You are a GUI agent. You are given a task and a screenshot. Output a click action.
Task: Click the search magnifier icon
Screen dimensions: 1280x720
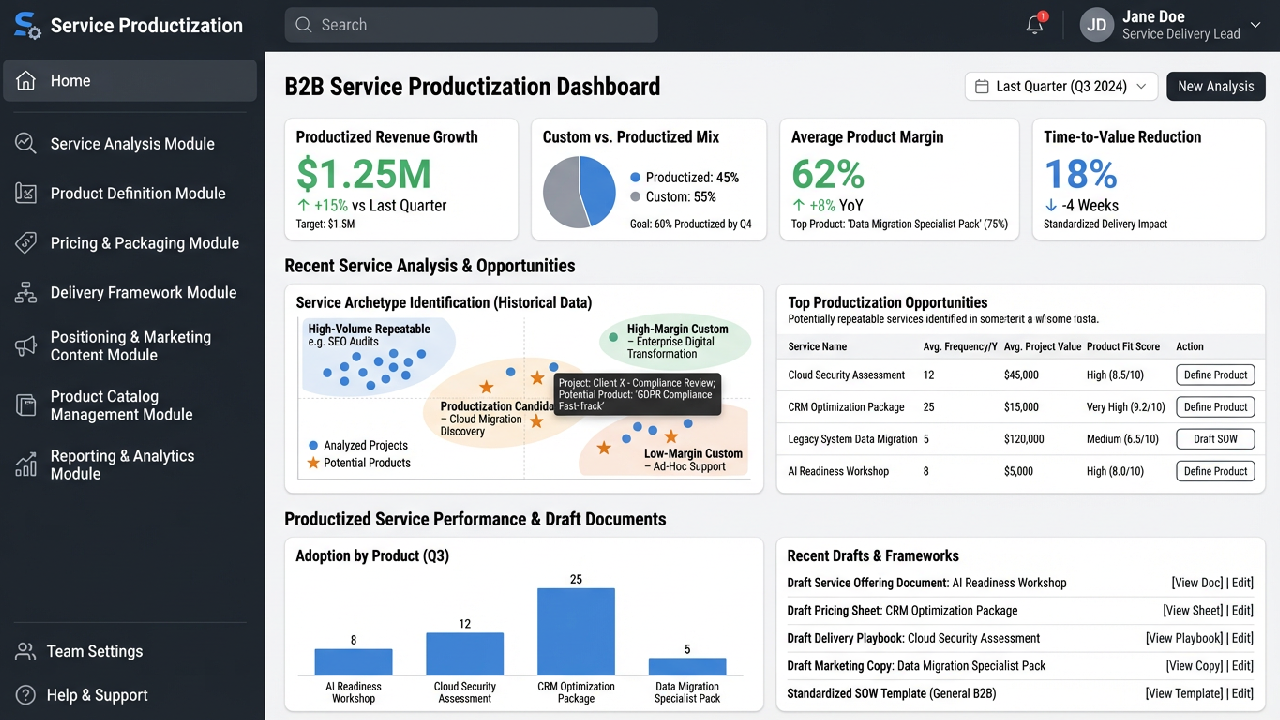pyautogui.click(x=303, y=25)
